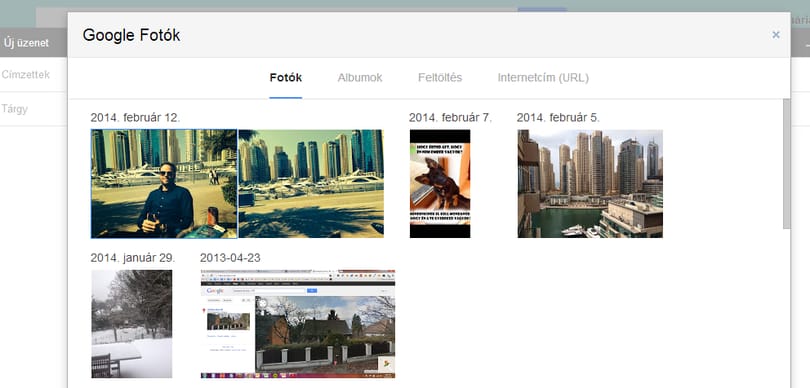Open the Albumok tab
The width and height of the screenshot is (810, 388).
(360, 77)
